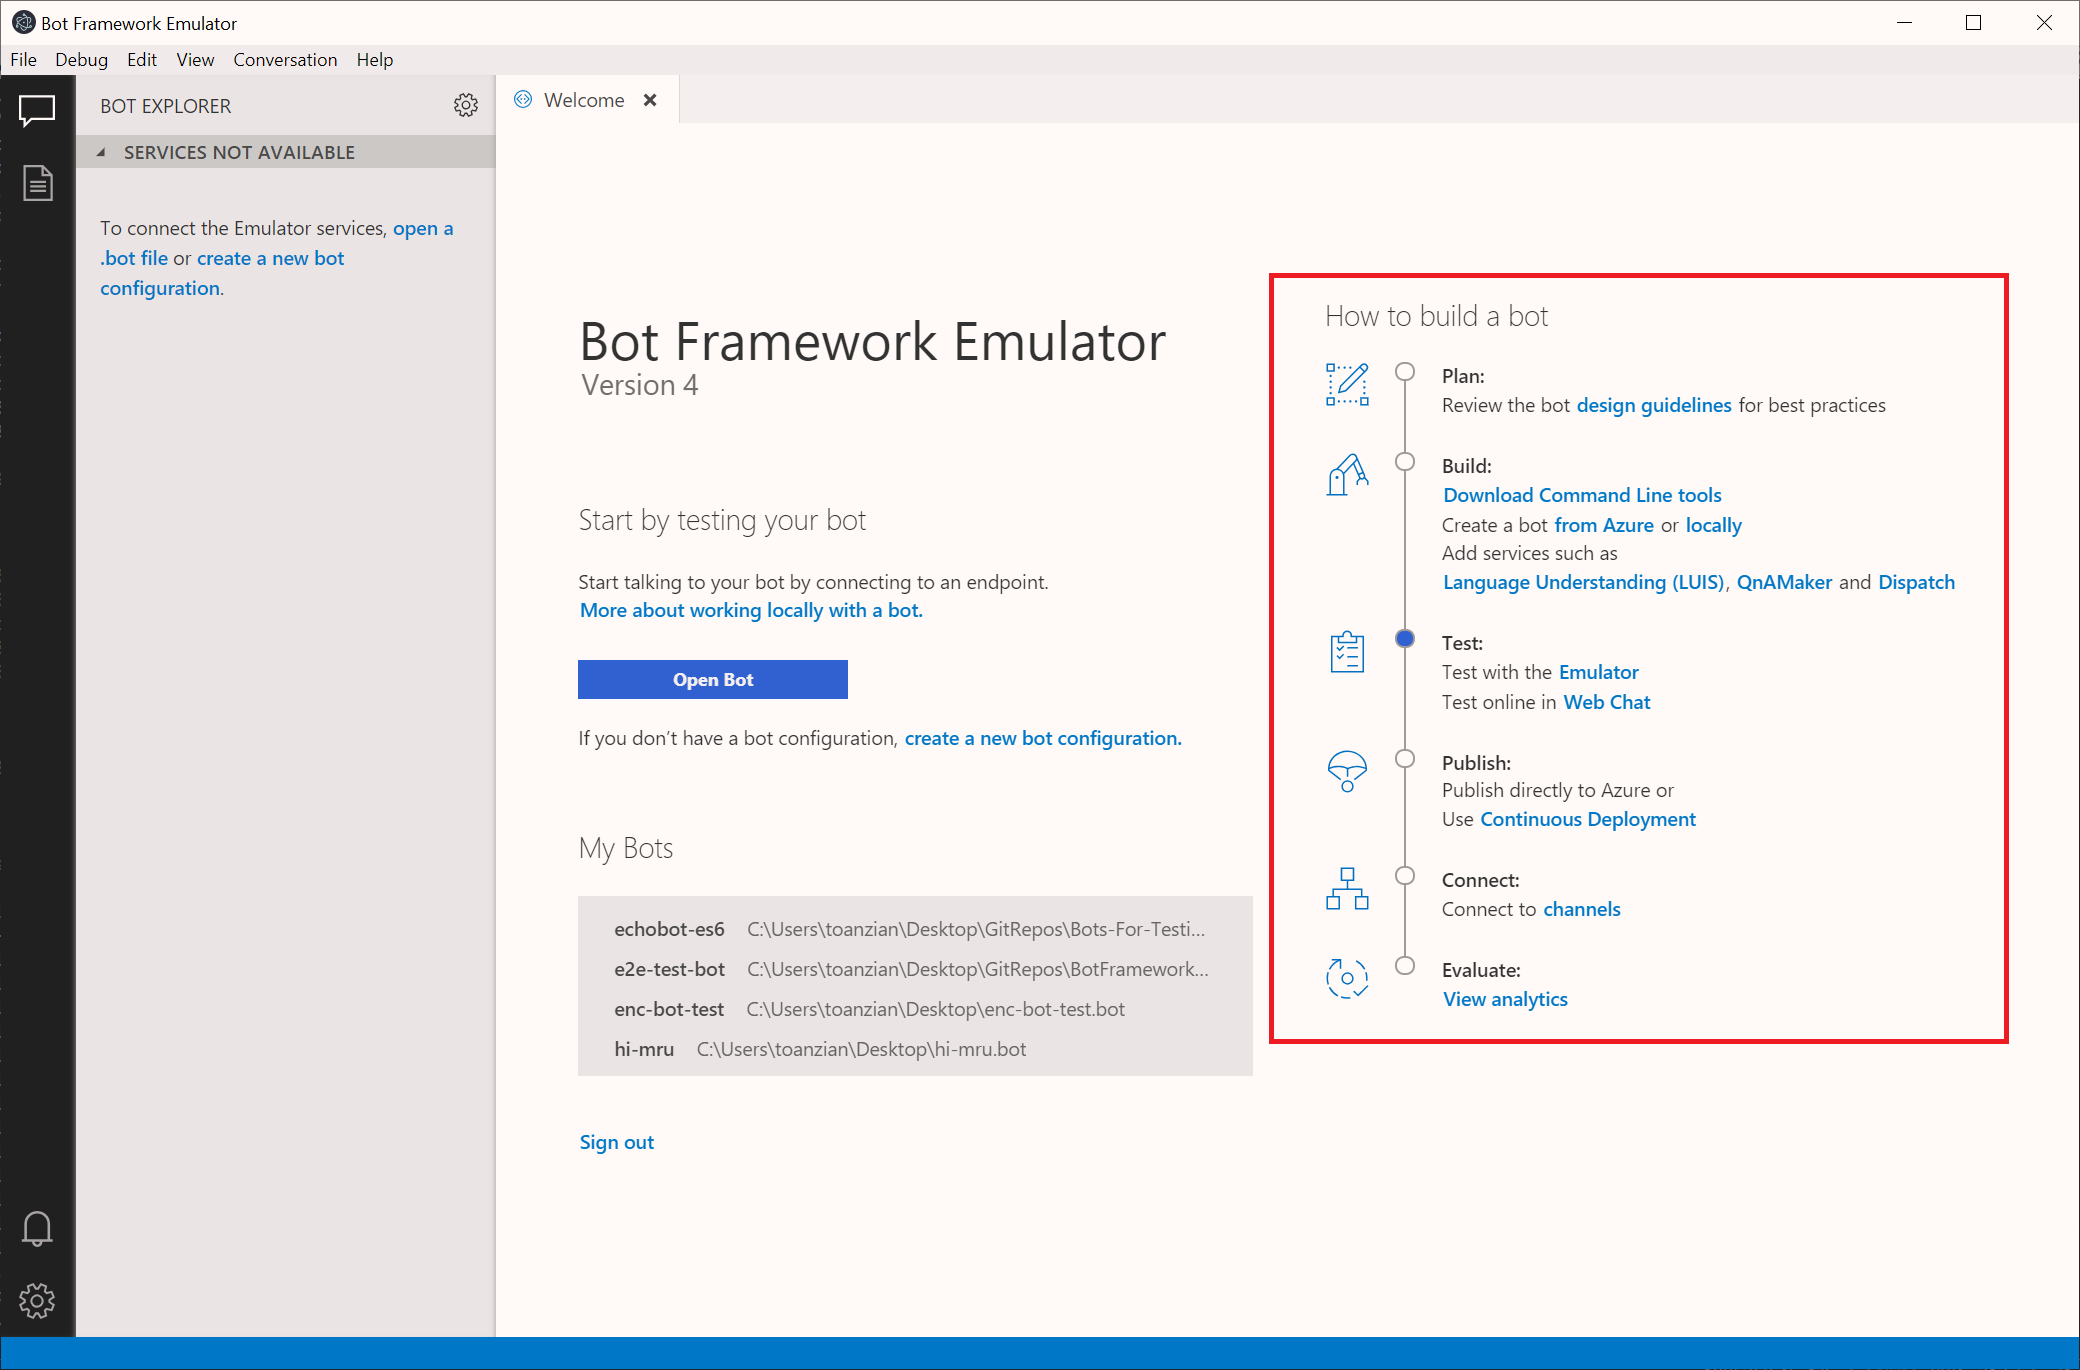Click the Build step robot arm icon
The height and width of the screenshot is (1370, 2080).
pos(1347,474)
